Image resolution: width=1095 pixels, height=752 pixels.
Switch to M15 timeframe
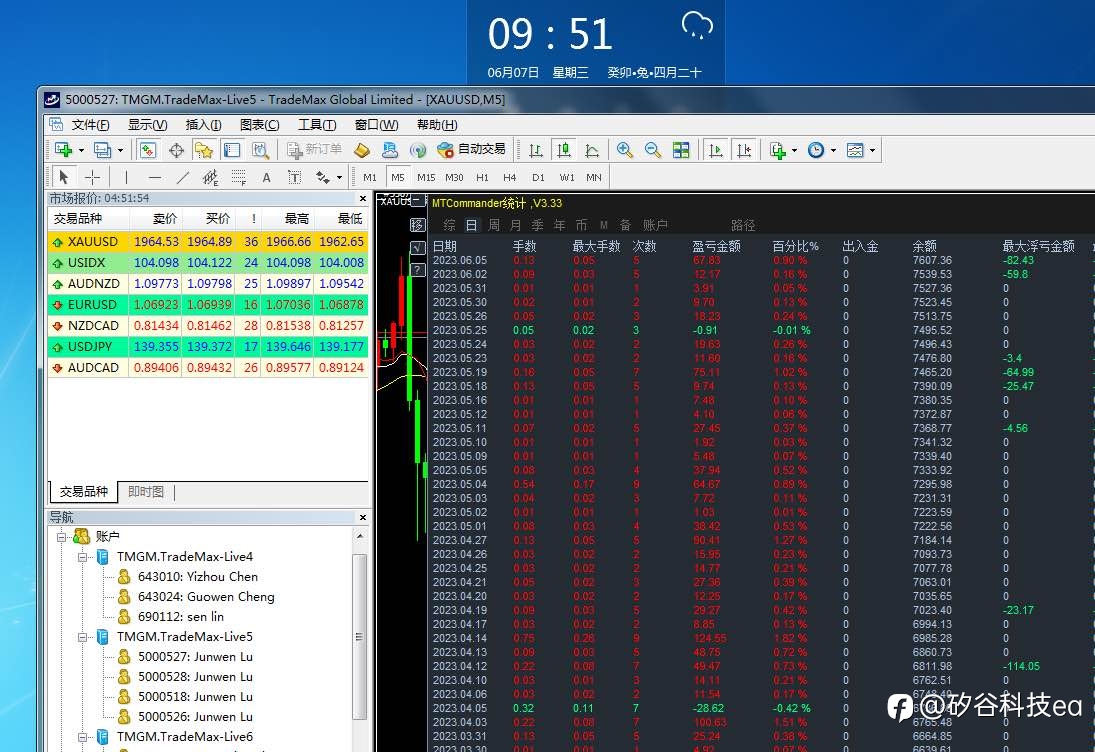coord(426,177)
